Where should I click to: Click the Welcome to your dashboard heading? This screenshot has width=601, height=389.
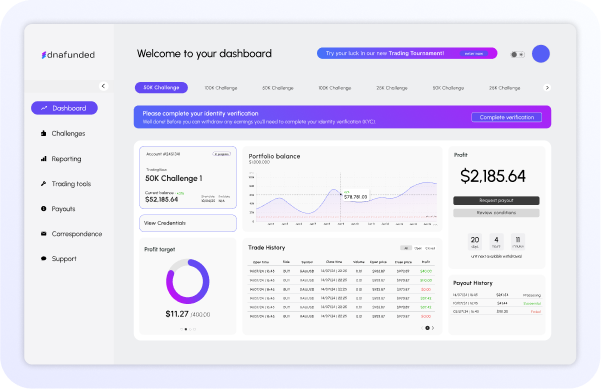pos(204,53)
